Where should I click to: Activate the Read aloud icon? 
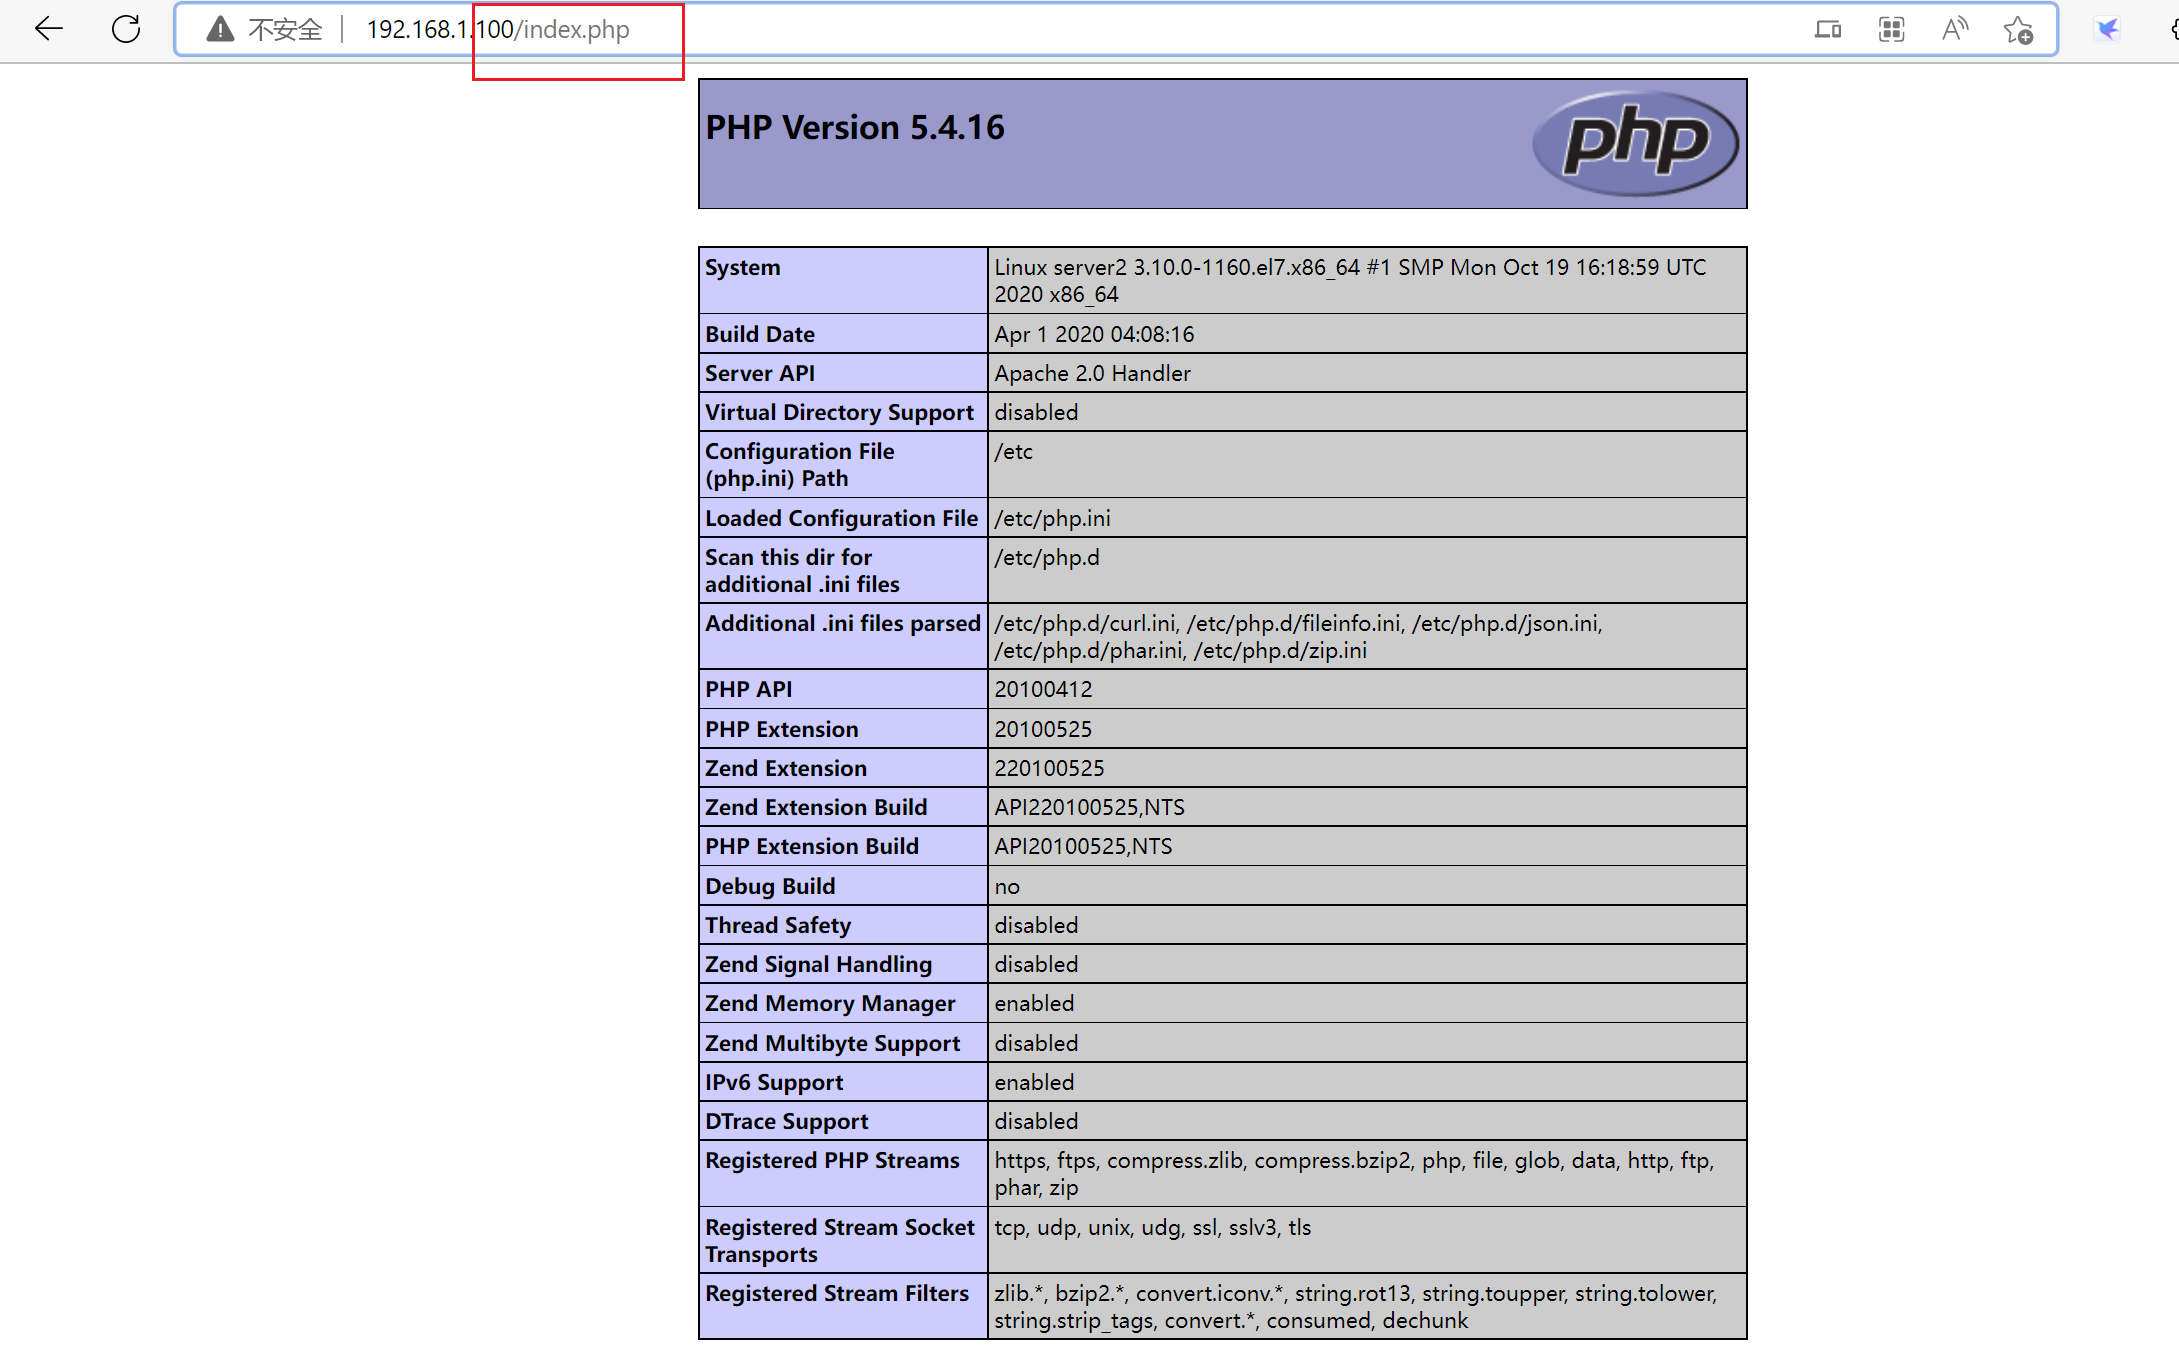click(1955, 30)
